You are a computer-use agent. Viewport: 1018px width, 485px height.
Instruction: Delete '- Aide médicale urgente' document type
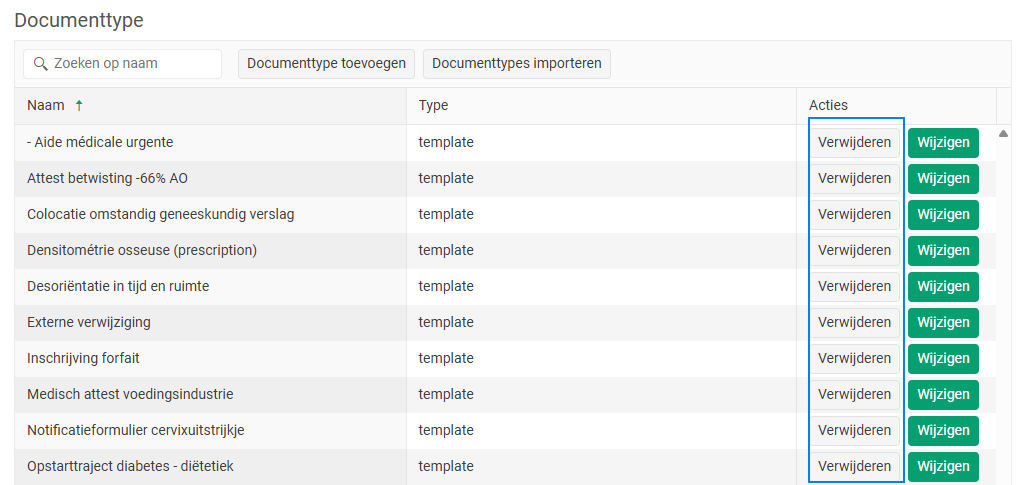click(x=854, y=143)
